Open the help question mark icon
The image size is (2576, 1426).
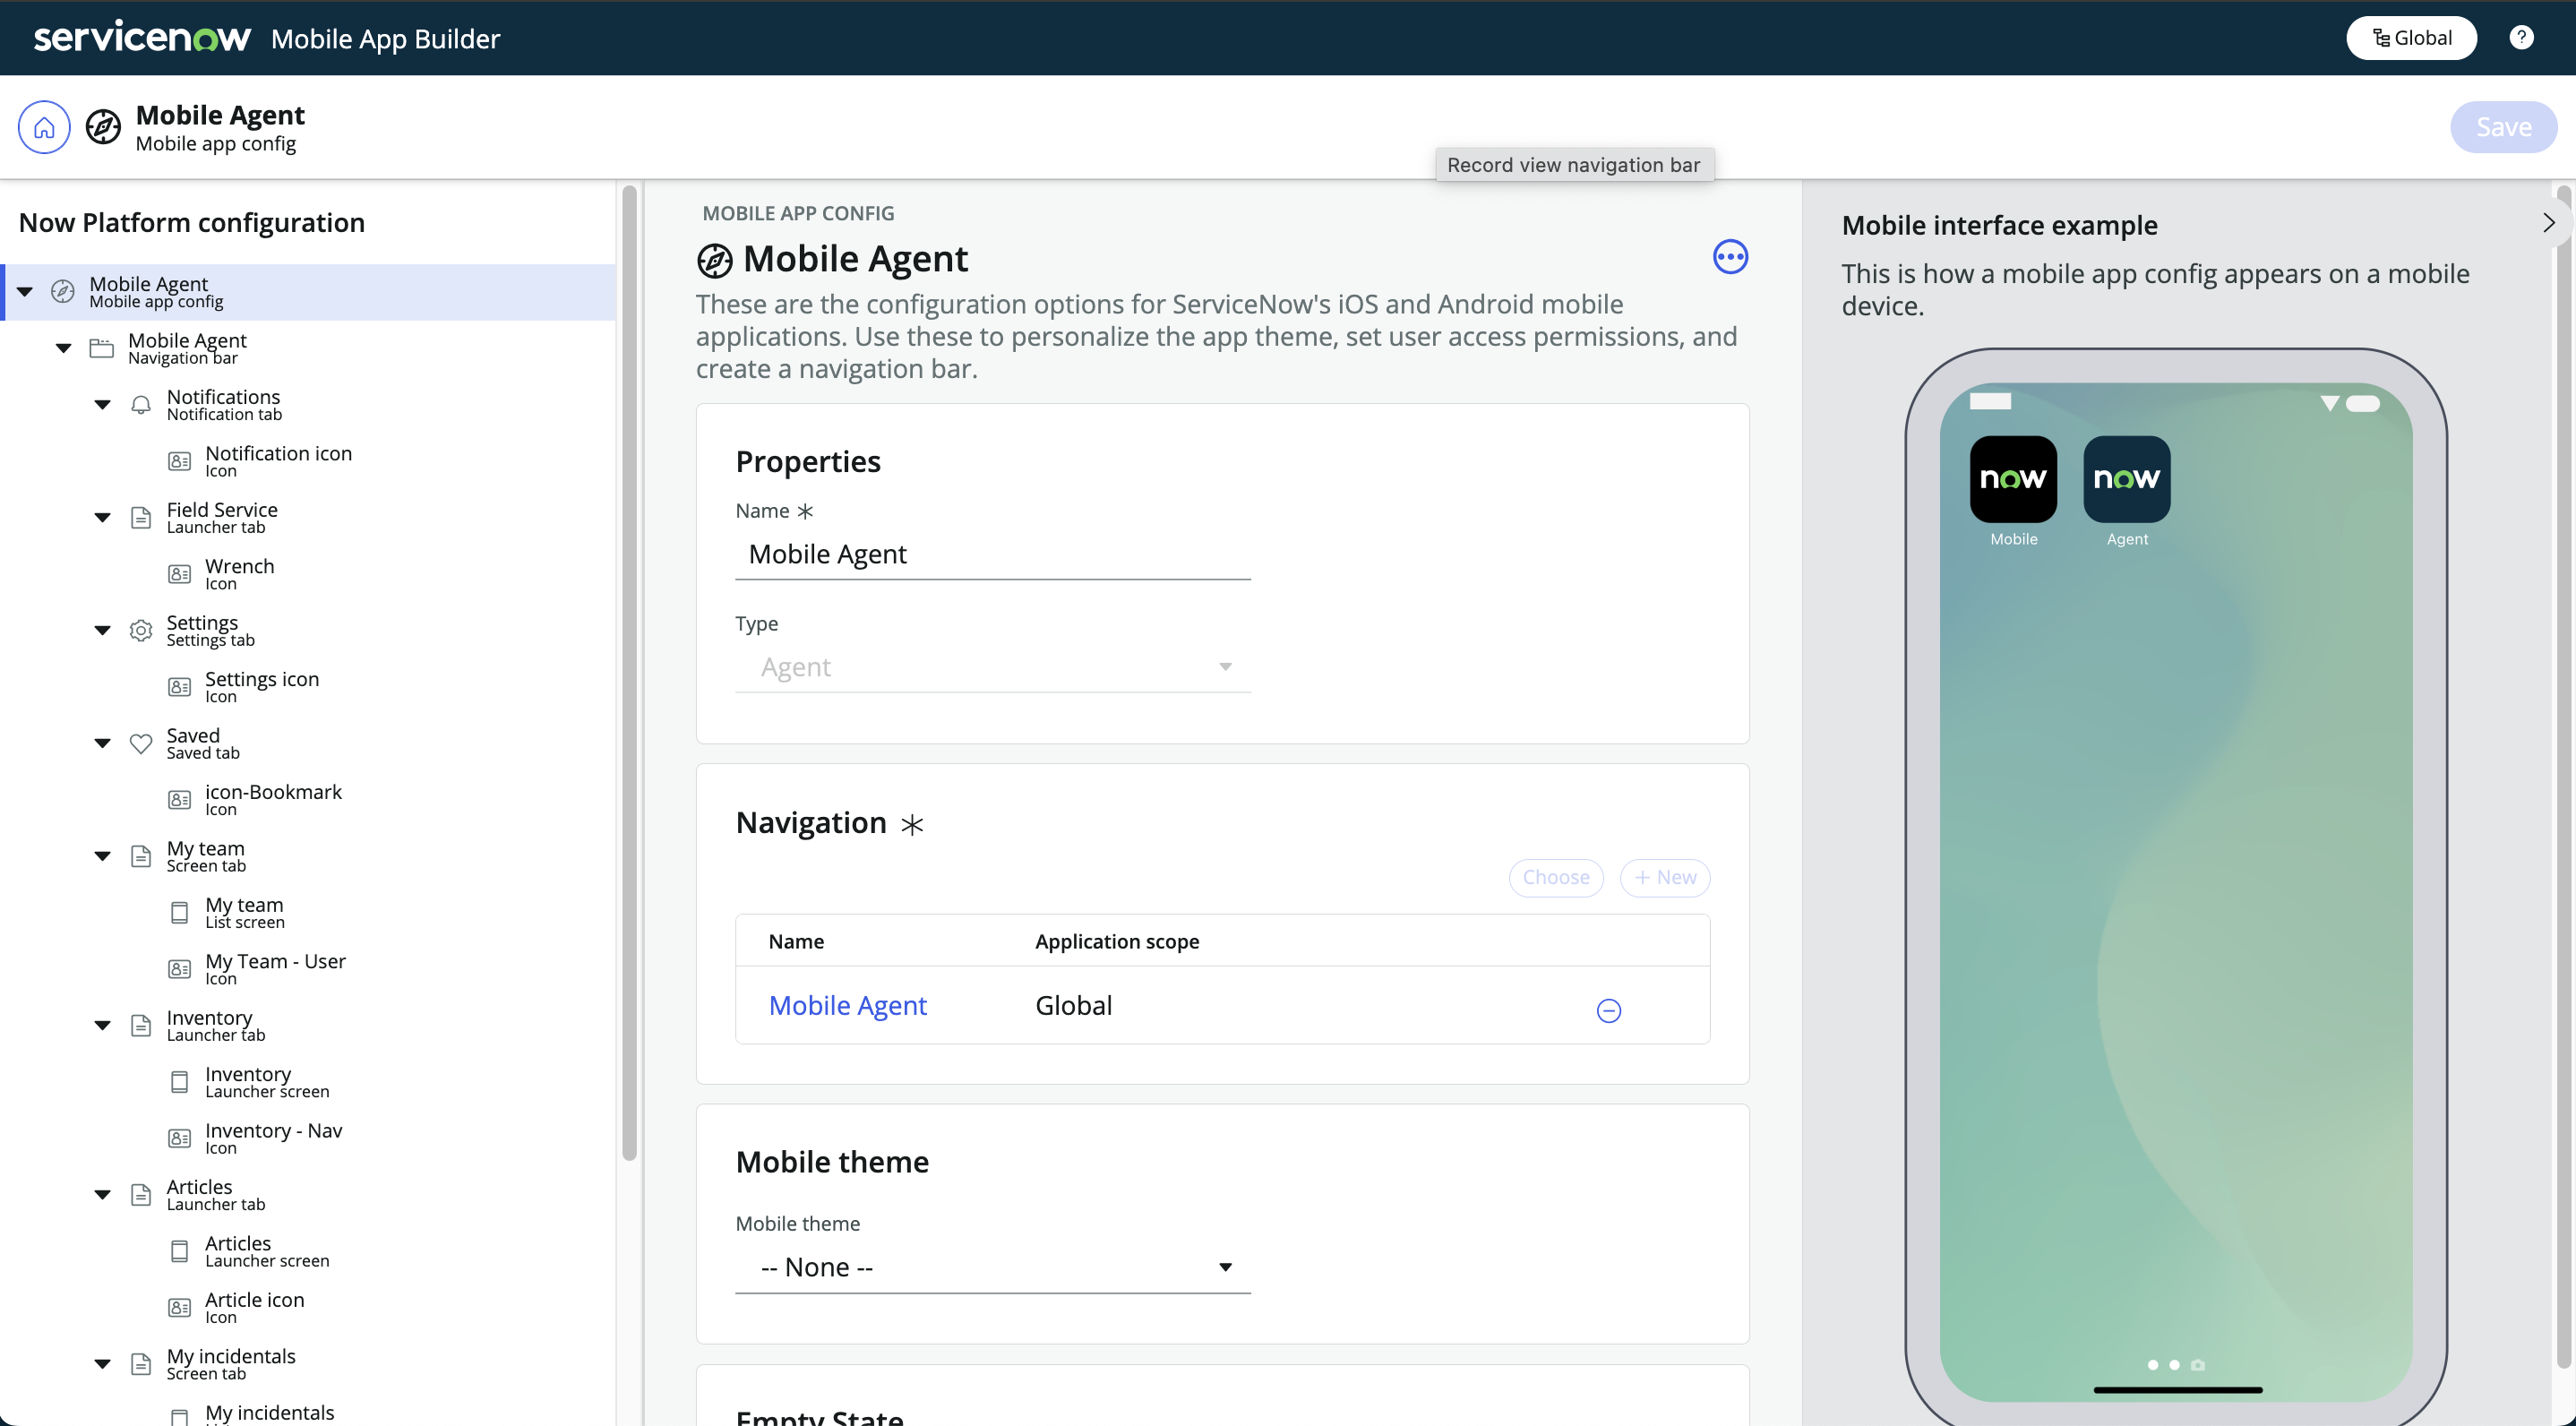pos(2521,38)
